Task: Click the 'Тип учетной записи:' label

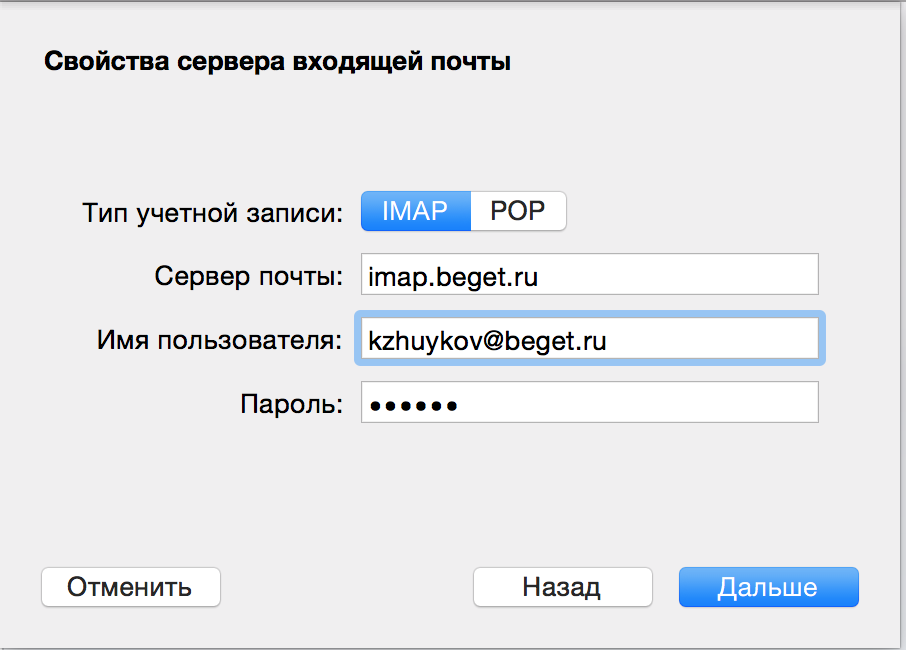Action: pyautogui.click(x=213, y=213)
